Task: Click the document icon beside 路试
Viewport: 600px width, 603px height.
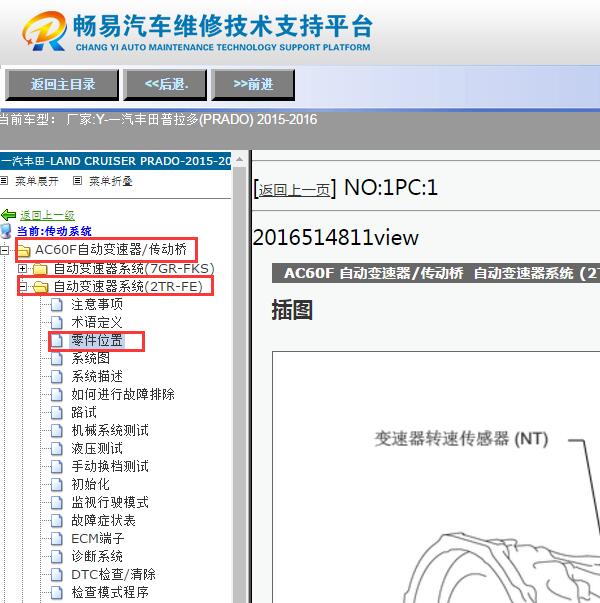Action: [57, 413]
